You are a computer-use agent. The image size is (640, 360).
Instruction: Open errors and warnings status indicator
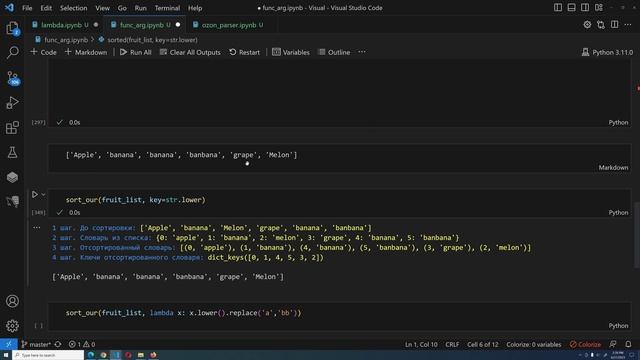click(x=82, y=344)
